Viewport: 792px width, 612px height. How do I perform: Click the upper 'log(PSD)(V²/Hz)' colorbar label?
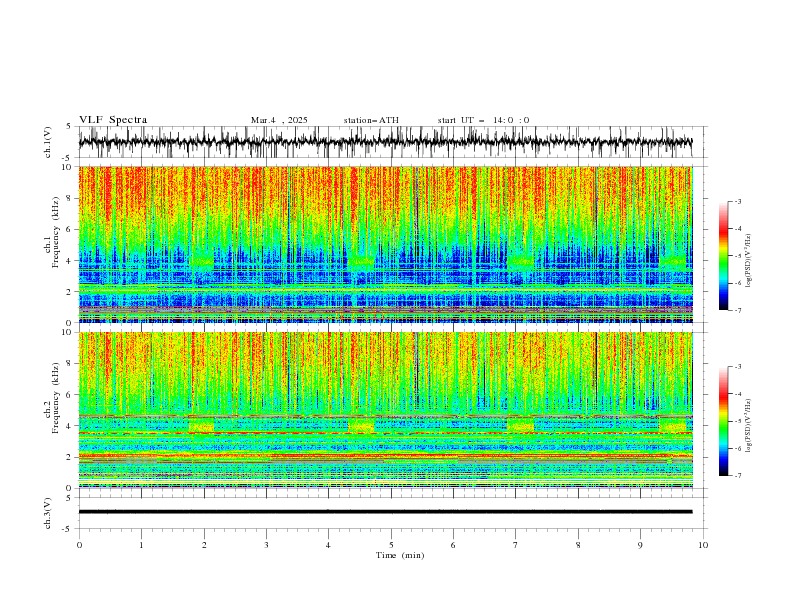748,261
